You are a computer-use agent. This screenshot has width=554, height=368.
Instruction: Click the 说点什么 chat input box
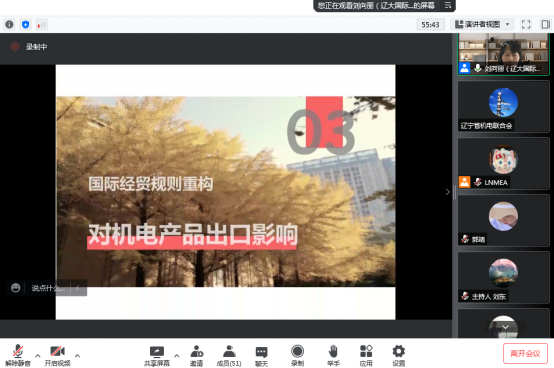click(48, 288)
